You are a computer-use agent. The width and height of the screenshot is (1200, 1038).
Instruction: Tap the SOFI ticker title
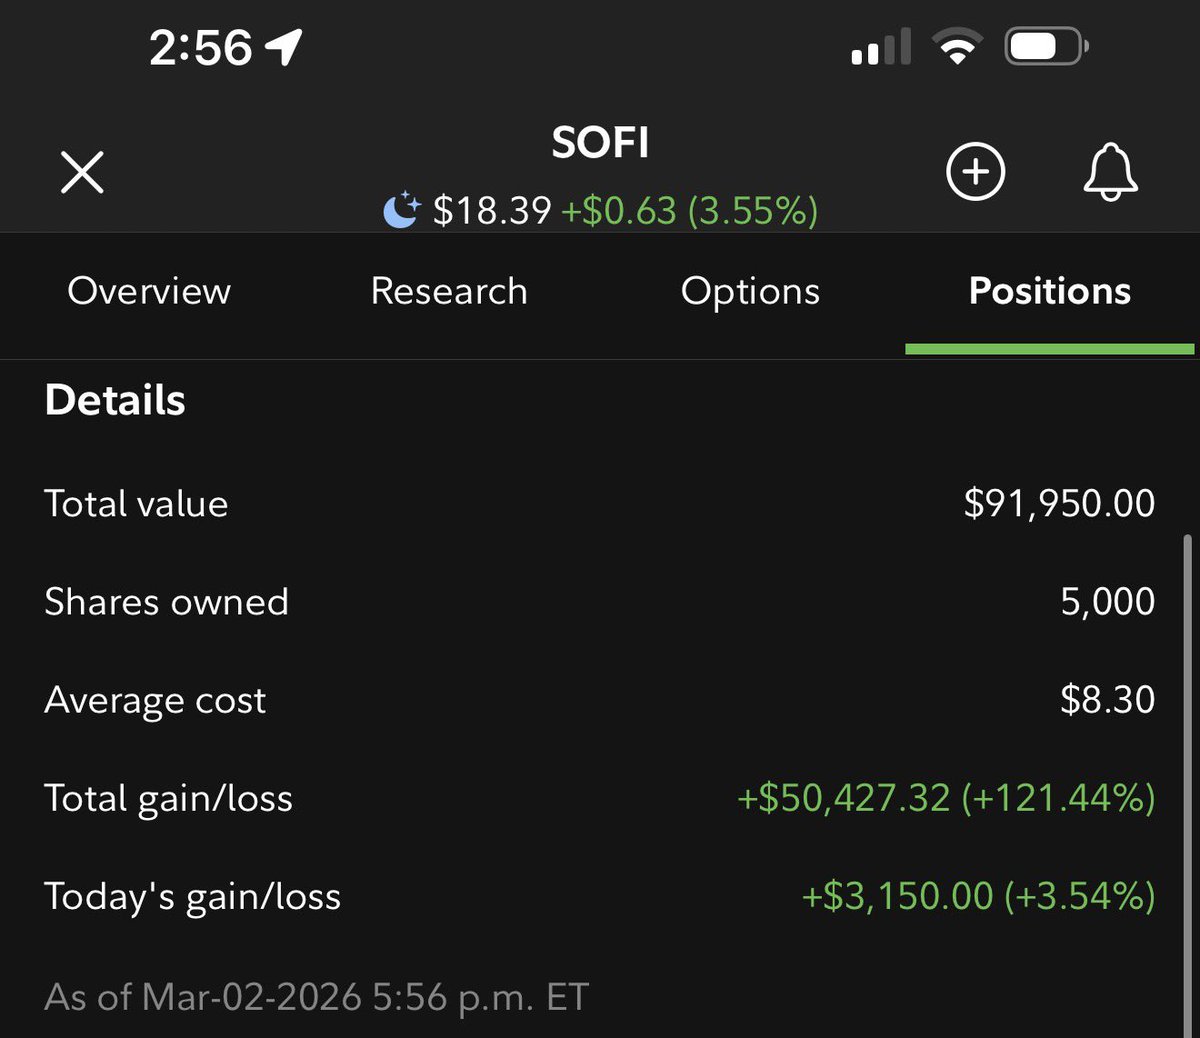pos(600,143)
